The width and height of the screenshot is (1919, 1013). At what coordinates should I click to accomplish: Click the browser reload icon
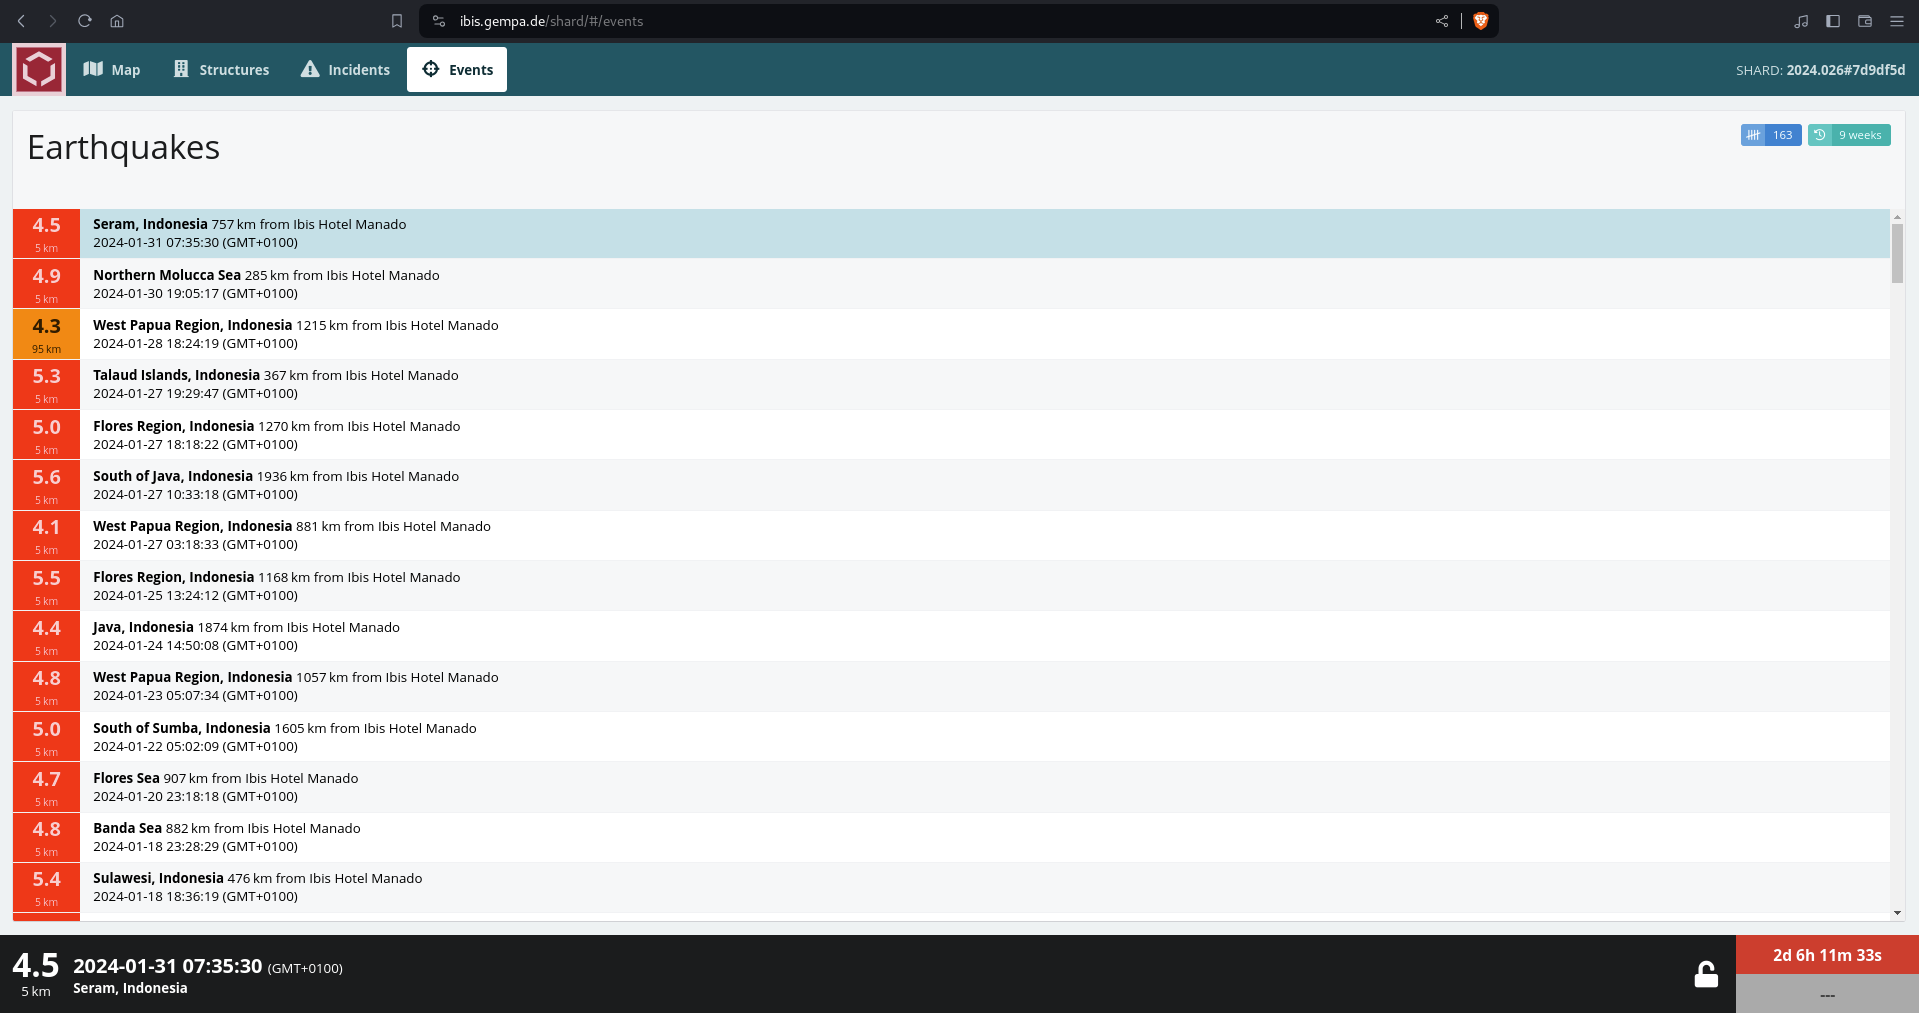pyautogui.click(x=85, y=21)
